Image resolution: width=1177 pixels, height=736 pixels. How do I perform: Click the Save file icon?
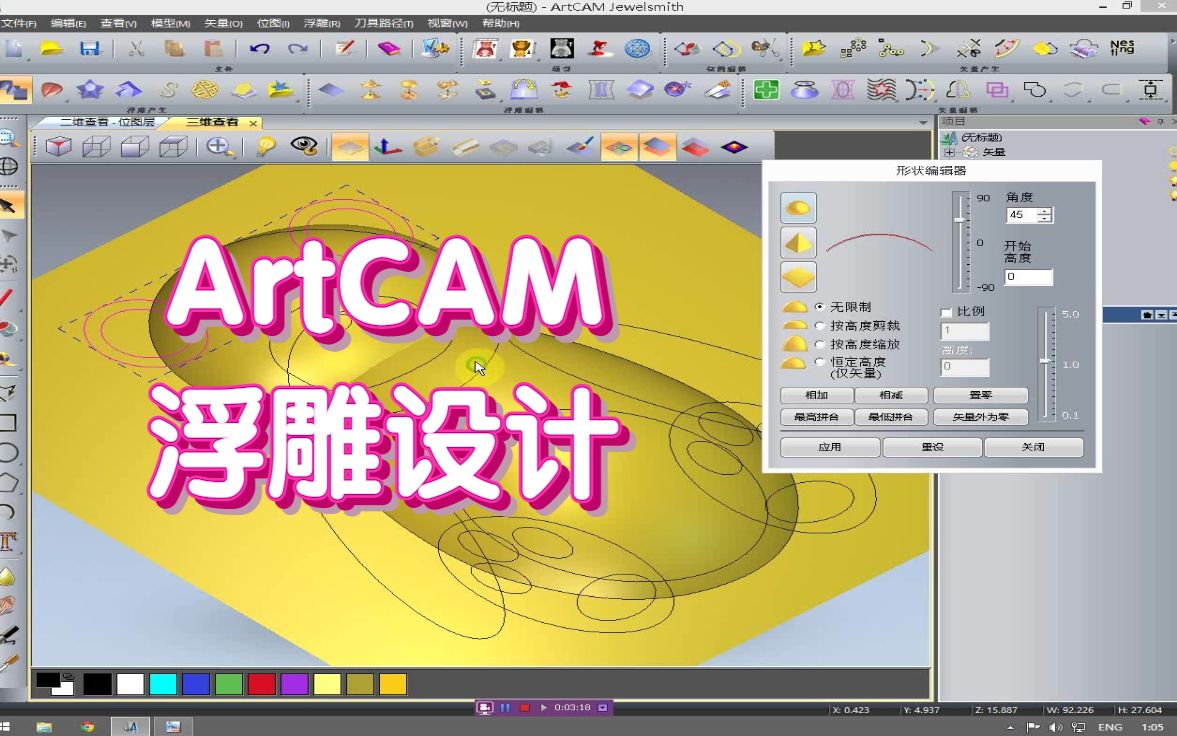(x=90, y=48)
